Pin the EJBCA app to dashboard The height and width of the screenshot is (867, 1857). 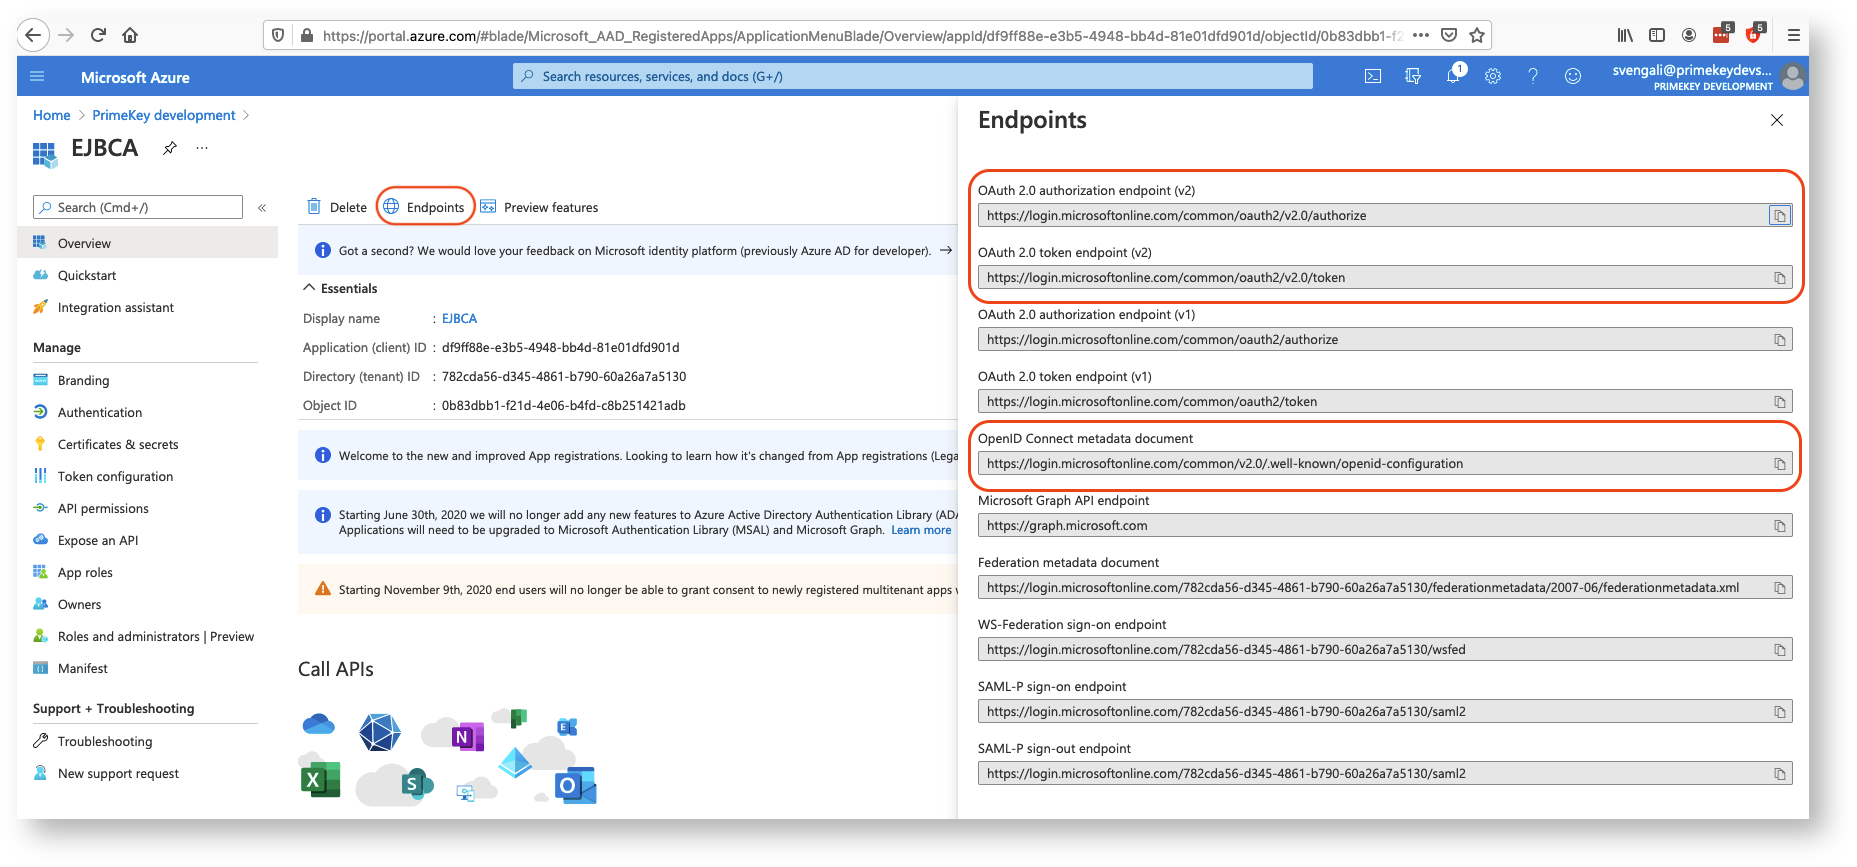point(170,148)
